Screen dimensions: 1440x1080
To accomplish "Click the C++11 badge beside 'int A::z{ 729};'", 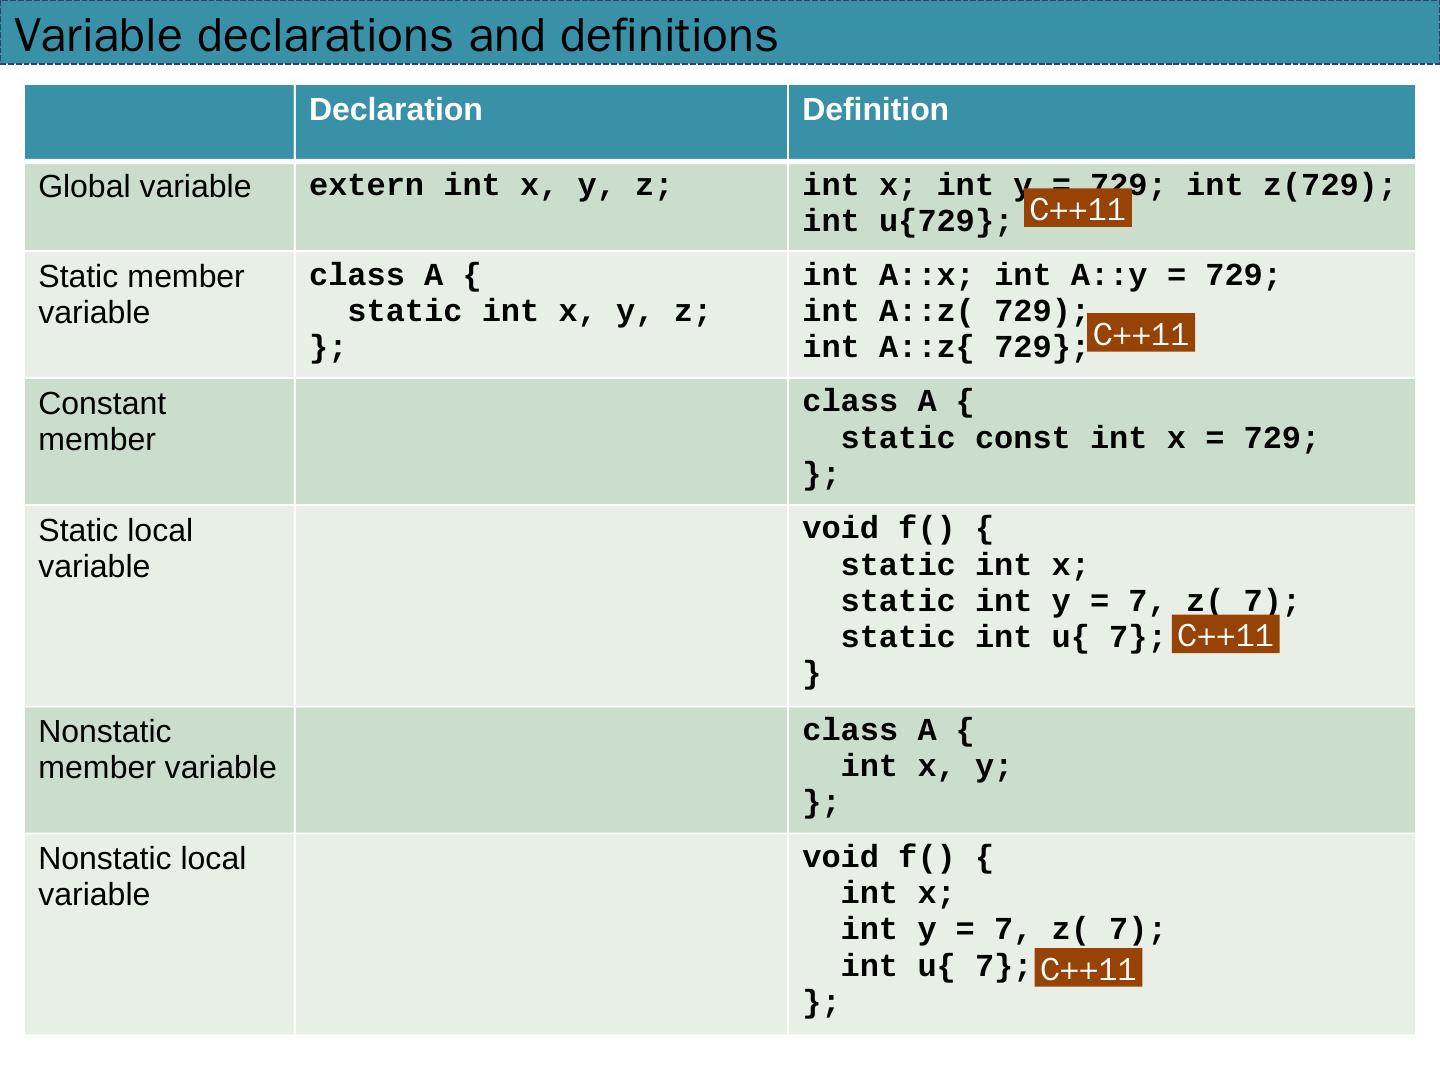I will [1140, 334].
